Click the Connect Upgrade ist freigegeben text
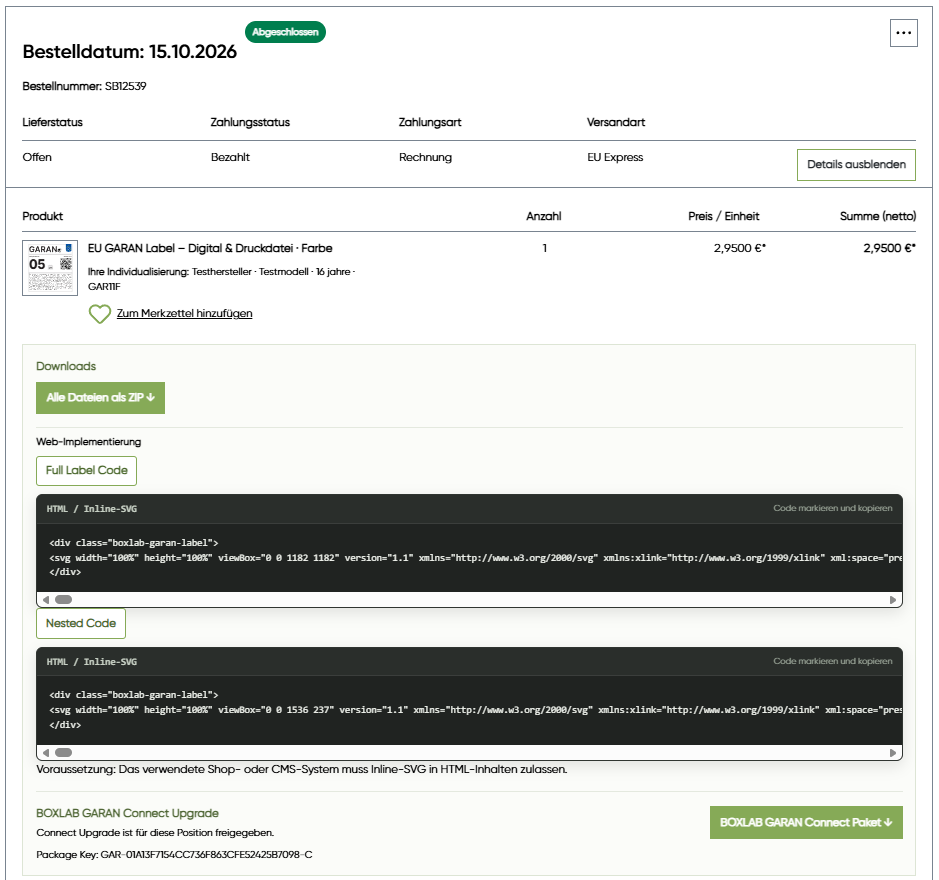Screen dimensions: 939x880 click(x=155, y=833)
